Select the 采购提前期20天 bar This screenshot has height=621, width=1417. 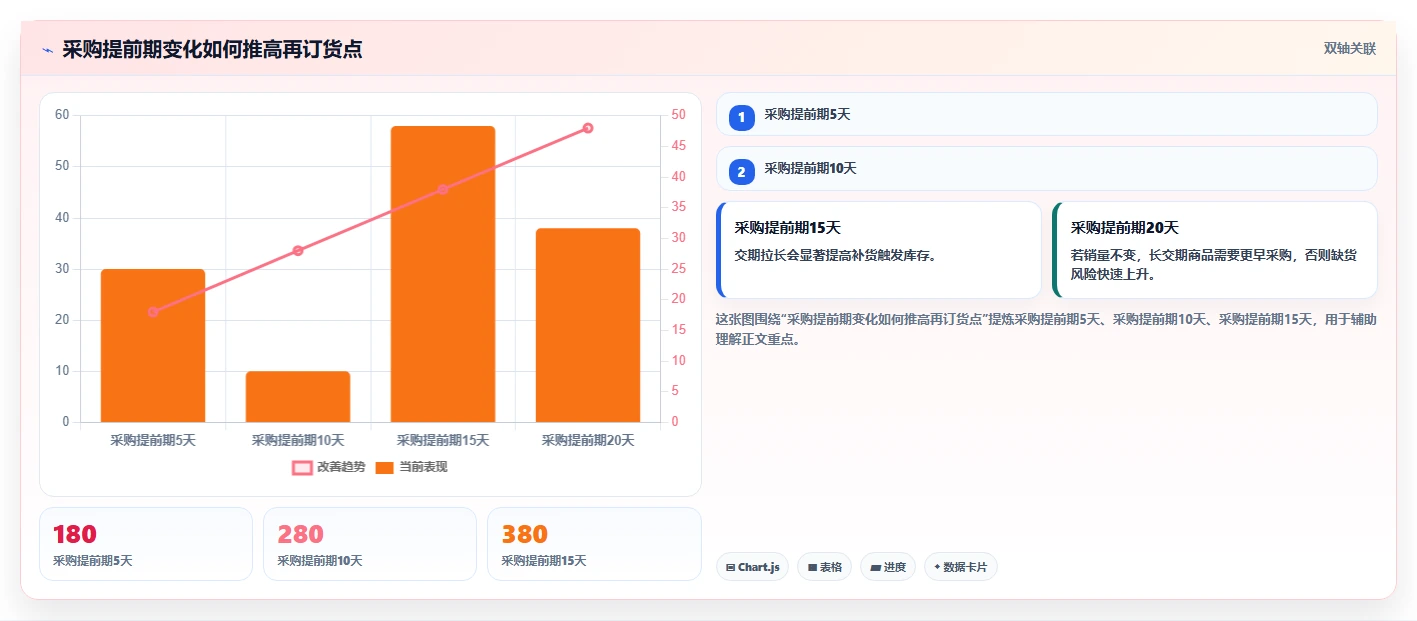pos(588,325)
